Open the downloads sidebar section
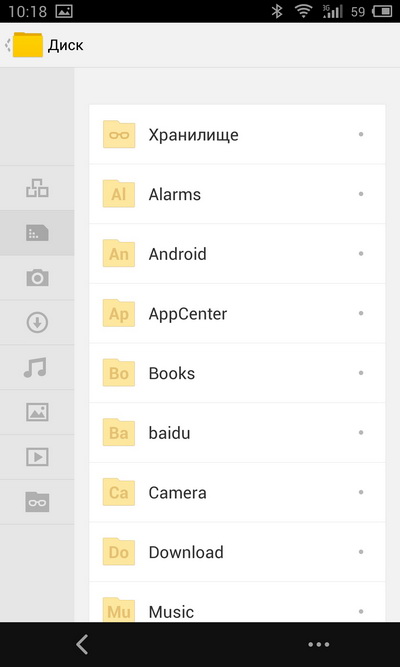 tap(37, 322)
